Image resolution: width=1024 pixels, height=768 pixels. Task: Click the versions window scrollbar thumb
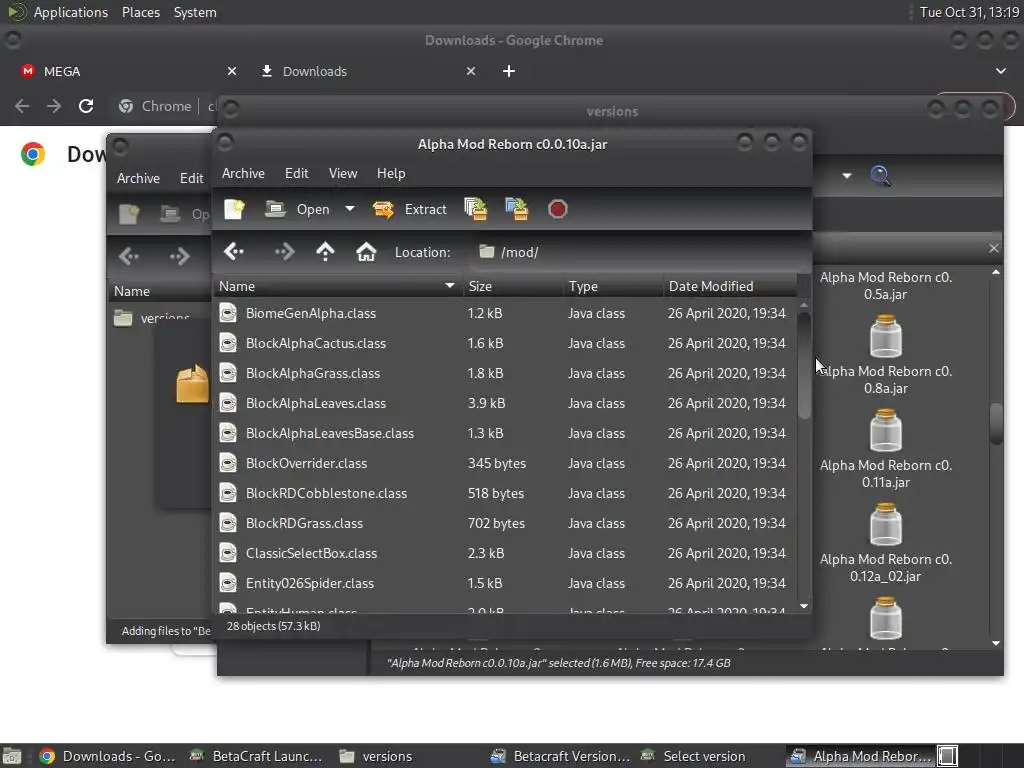coord(996,424)
